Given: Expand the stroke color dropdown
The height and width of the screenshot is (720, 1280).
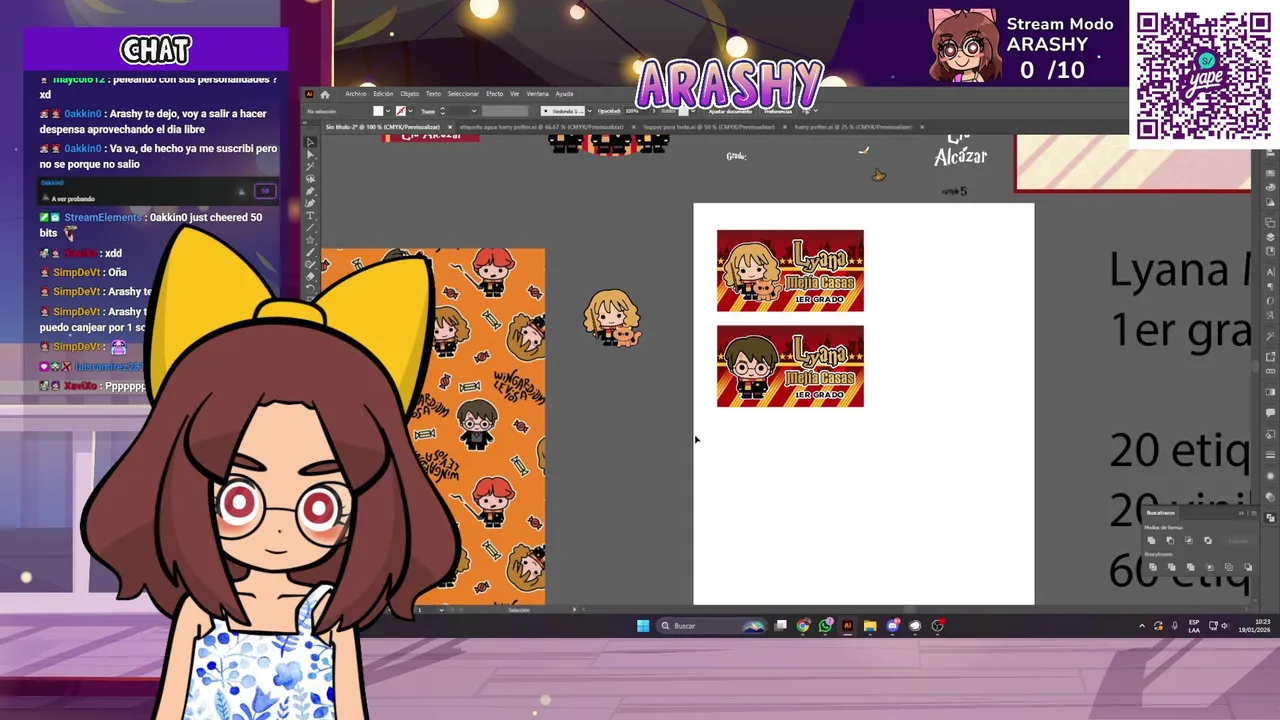Looking at the screenshot, I should pos(411,111).
